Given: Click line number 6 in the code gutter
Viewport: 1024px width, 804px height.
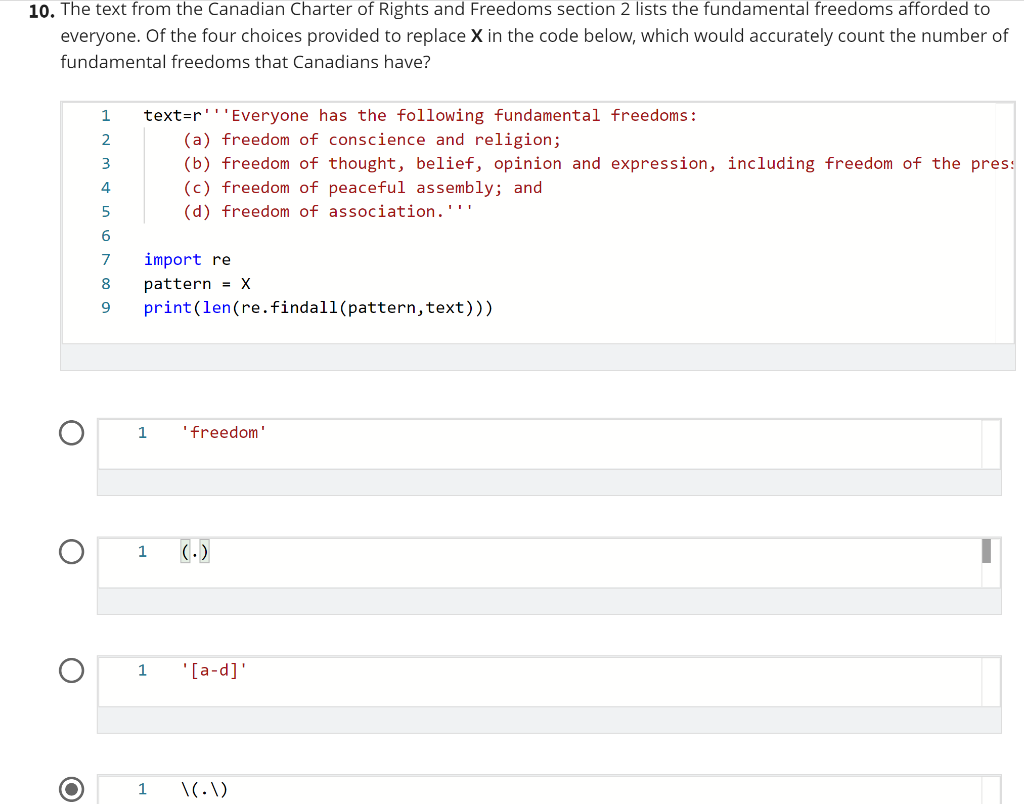Looking at the screenshot, I should pyautogui.click(x=106, y=236).
